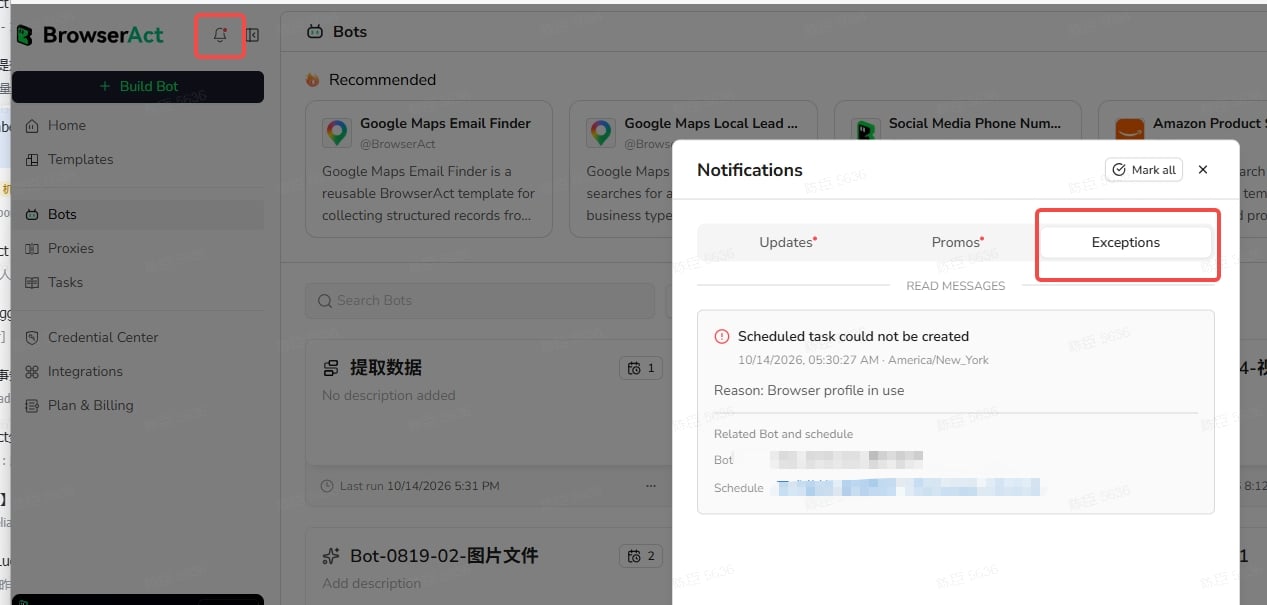The image size is (1267, 605).
Task: Click the red exception warning icon
Action: tap(722, 336)
